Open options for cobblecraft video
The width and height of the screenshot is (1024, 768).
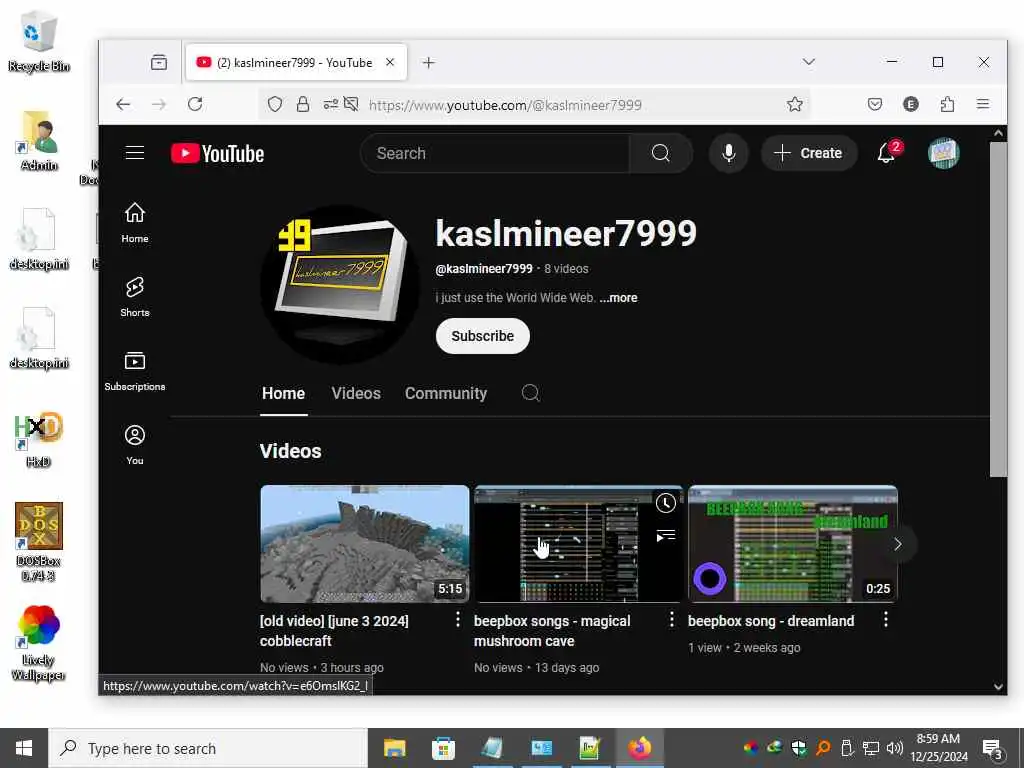click(x=457, y=619)
